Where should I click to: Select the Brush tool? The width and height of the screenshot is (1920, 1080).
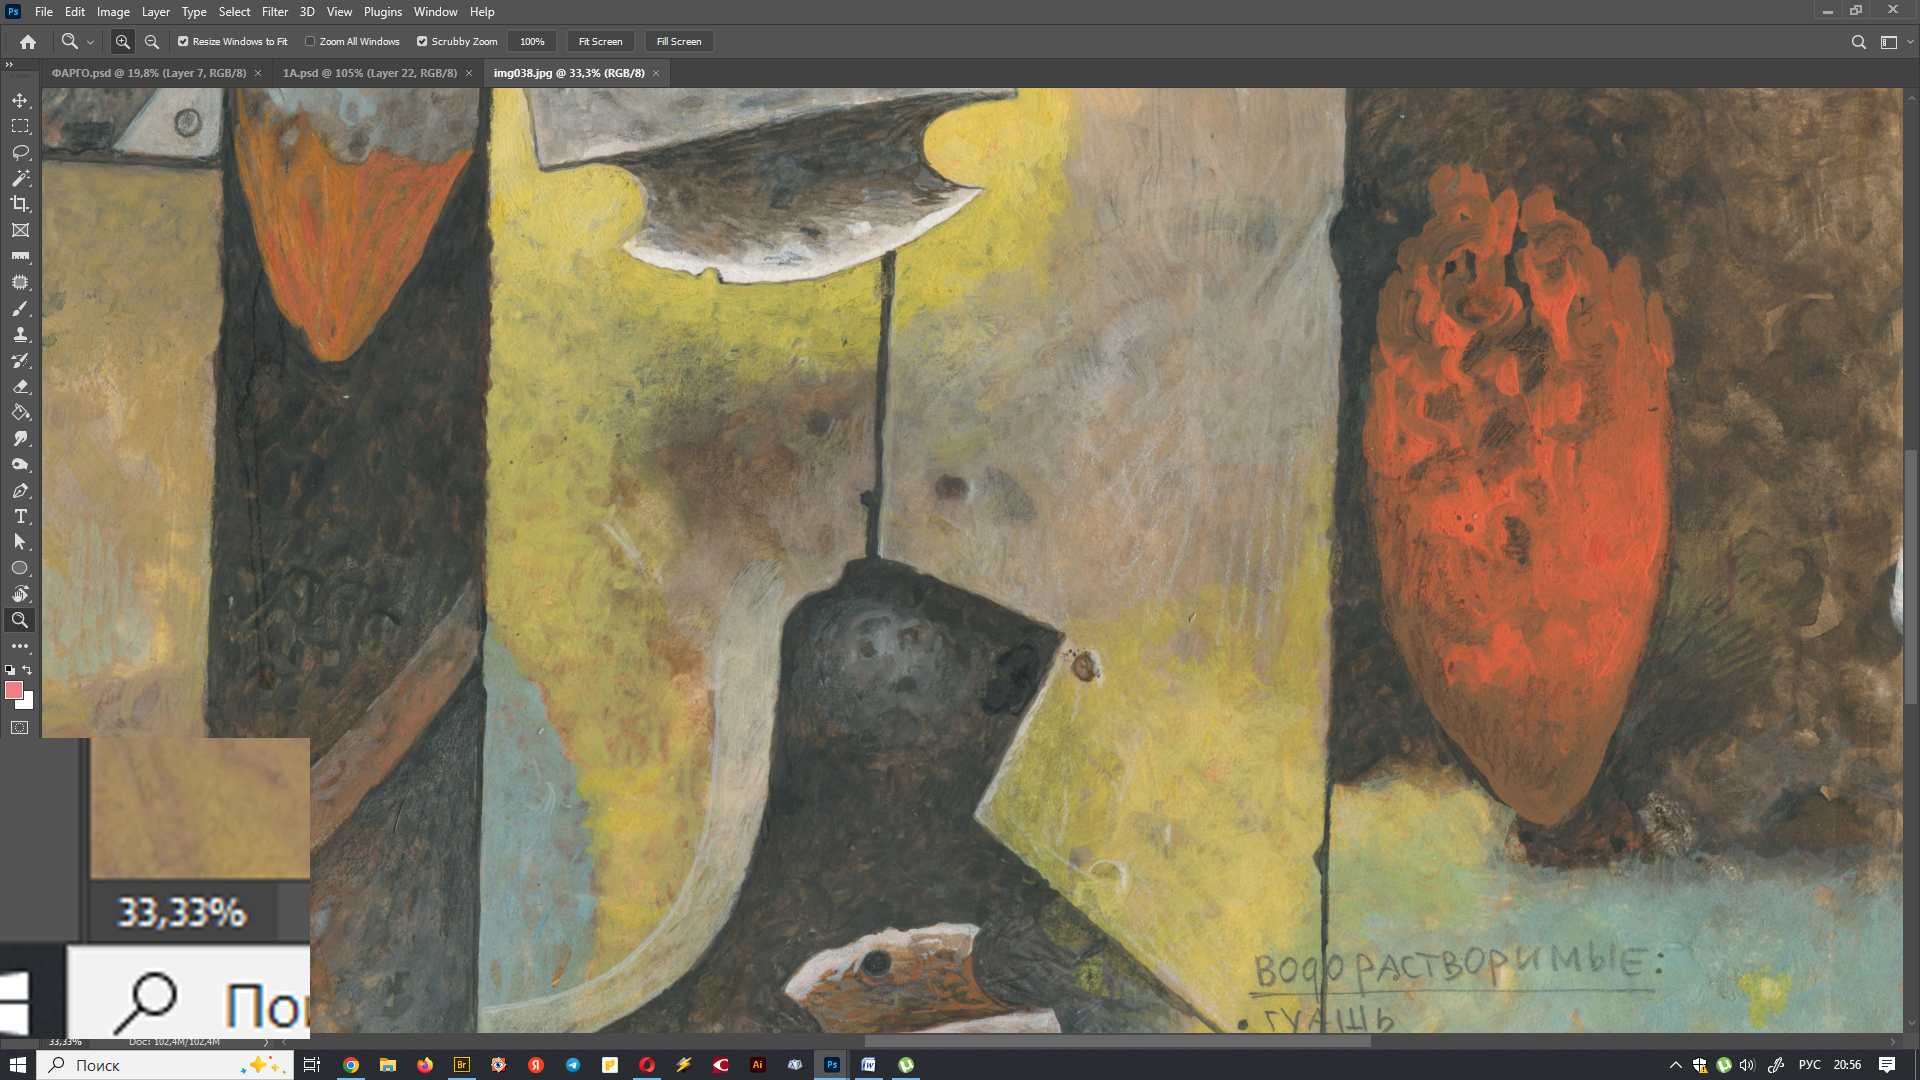coord(20,309)
